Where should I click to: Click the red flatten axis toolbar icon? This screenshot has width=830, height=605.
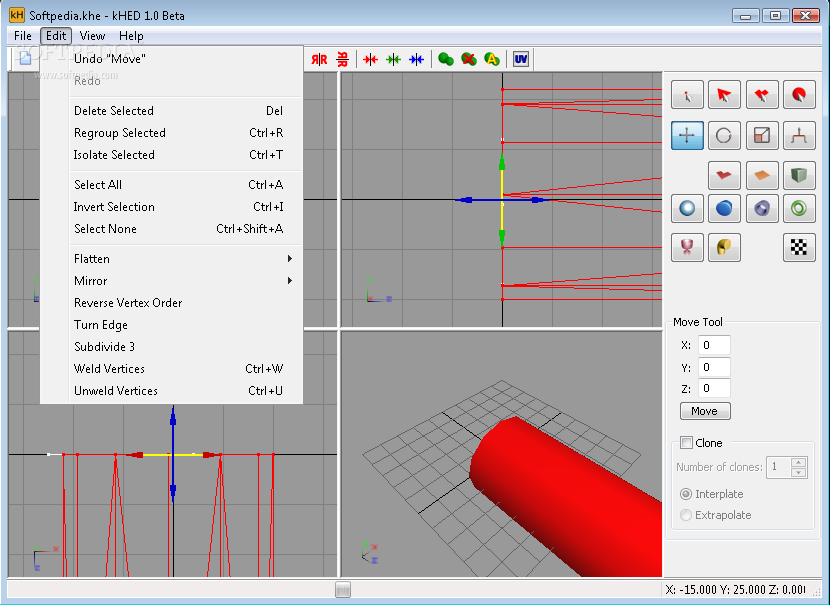[370, 59]
